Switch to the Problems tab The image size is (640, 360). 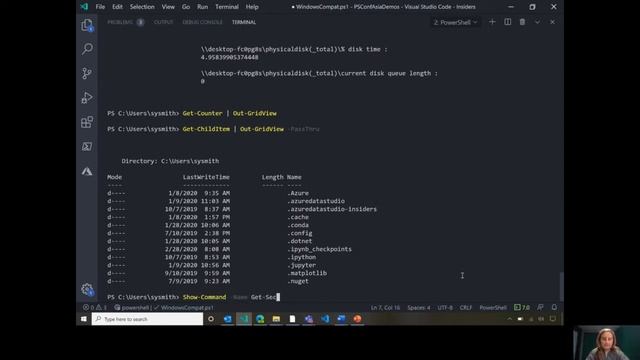[125, 22]
